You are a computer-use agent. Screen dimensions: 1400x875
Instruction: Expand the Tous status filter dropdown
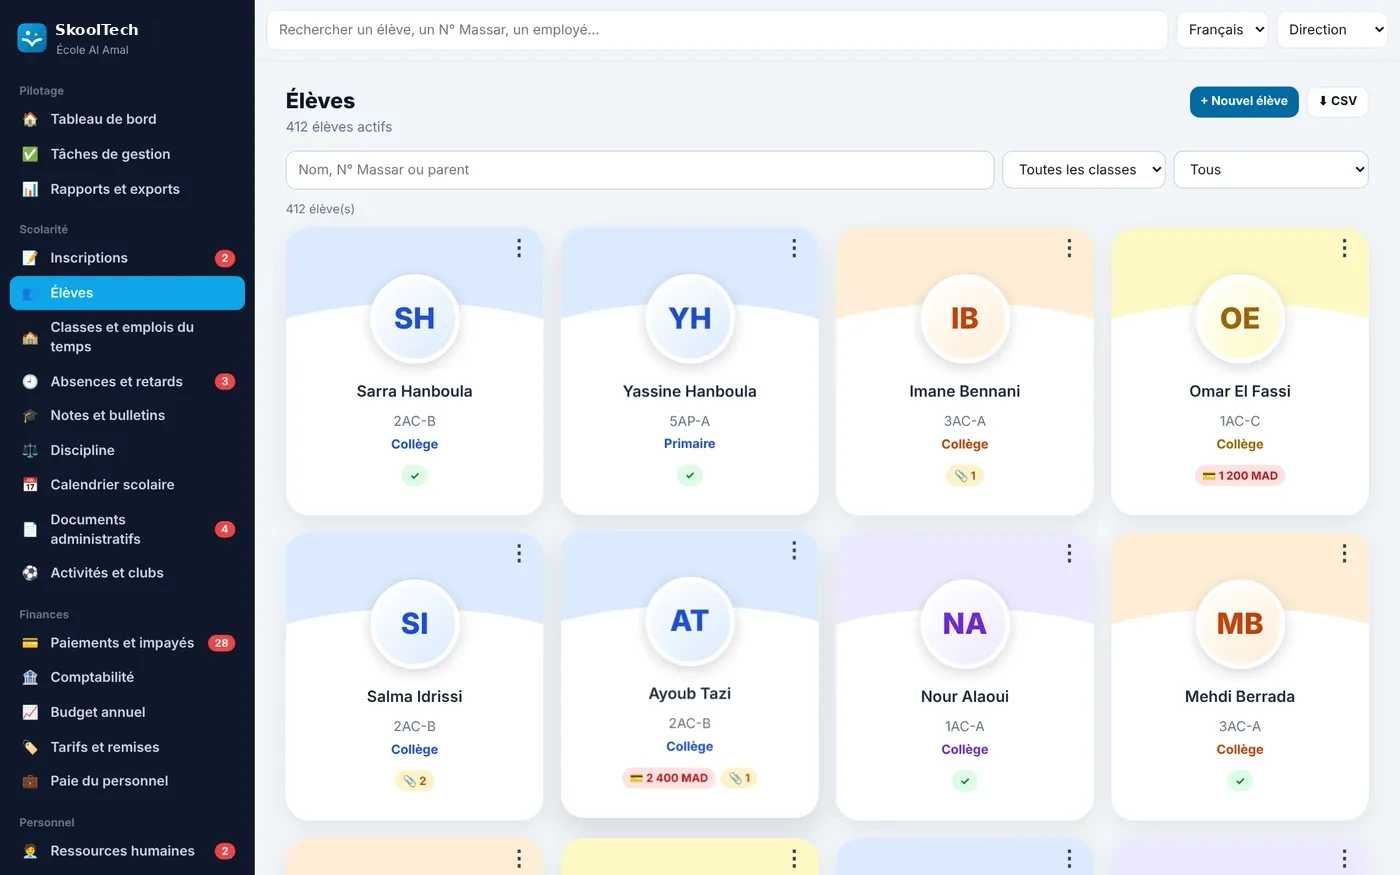tap(1271, 170)
